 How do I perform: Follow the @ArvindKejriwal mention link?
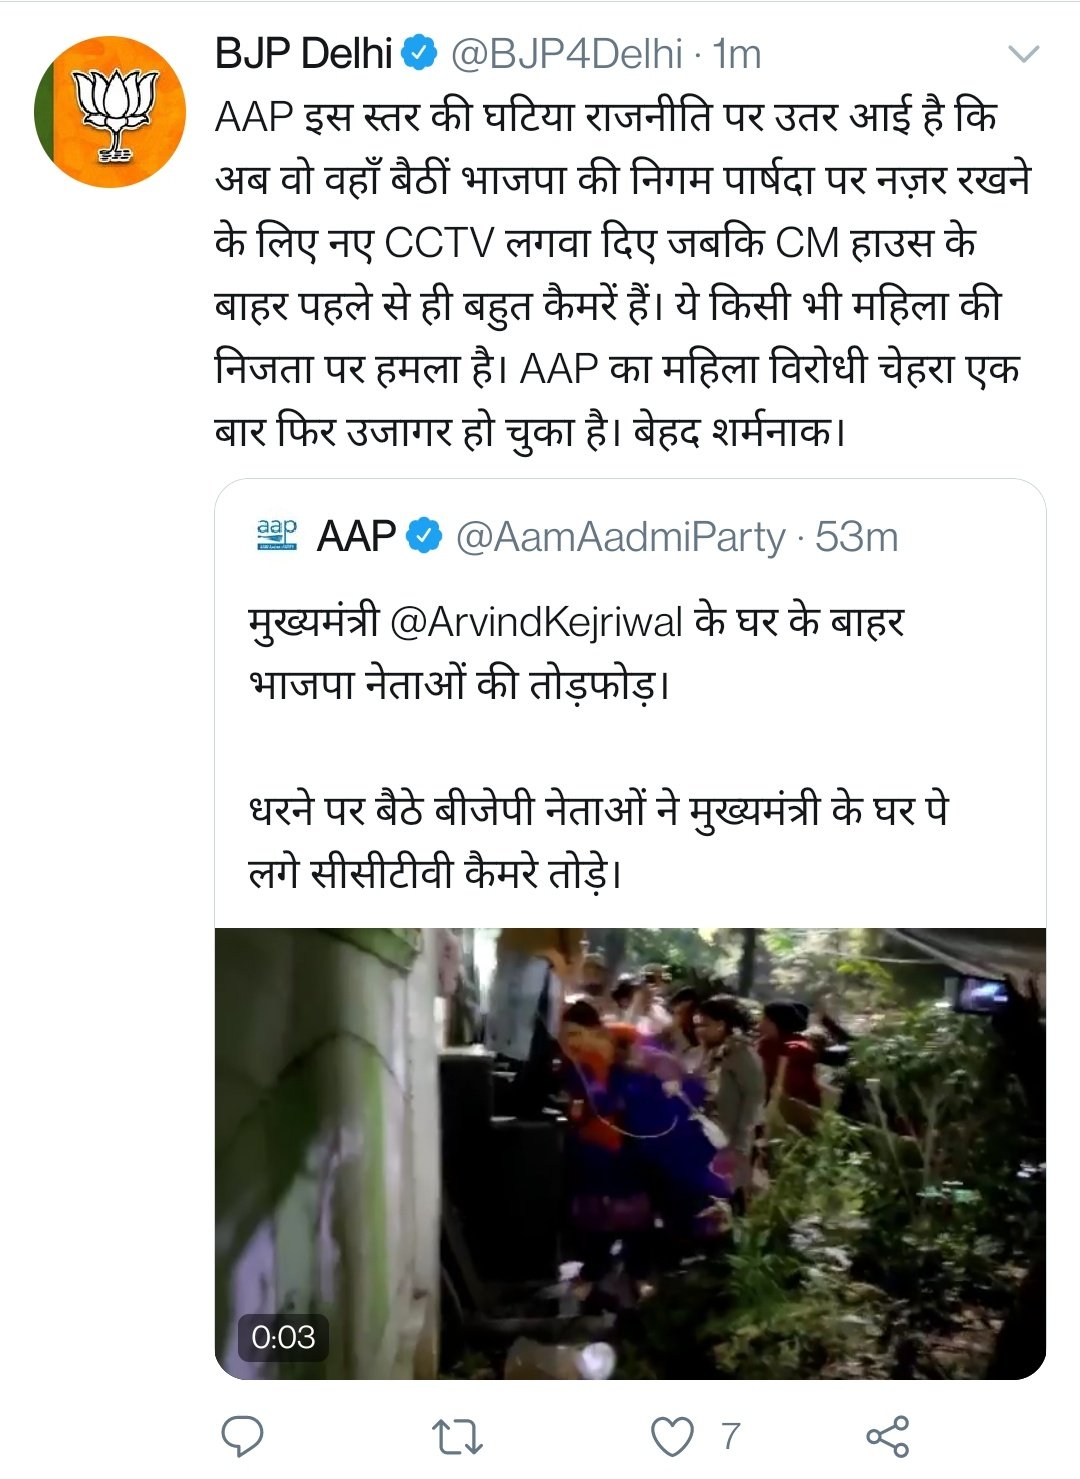click(535, 622)
